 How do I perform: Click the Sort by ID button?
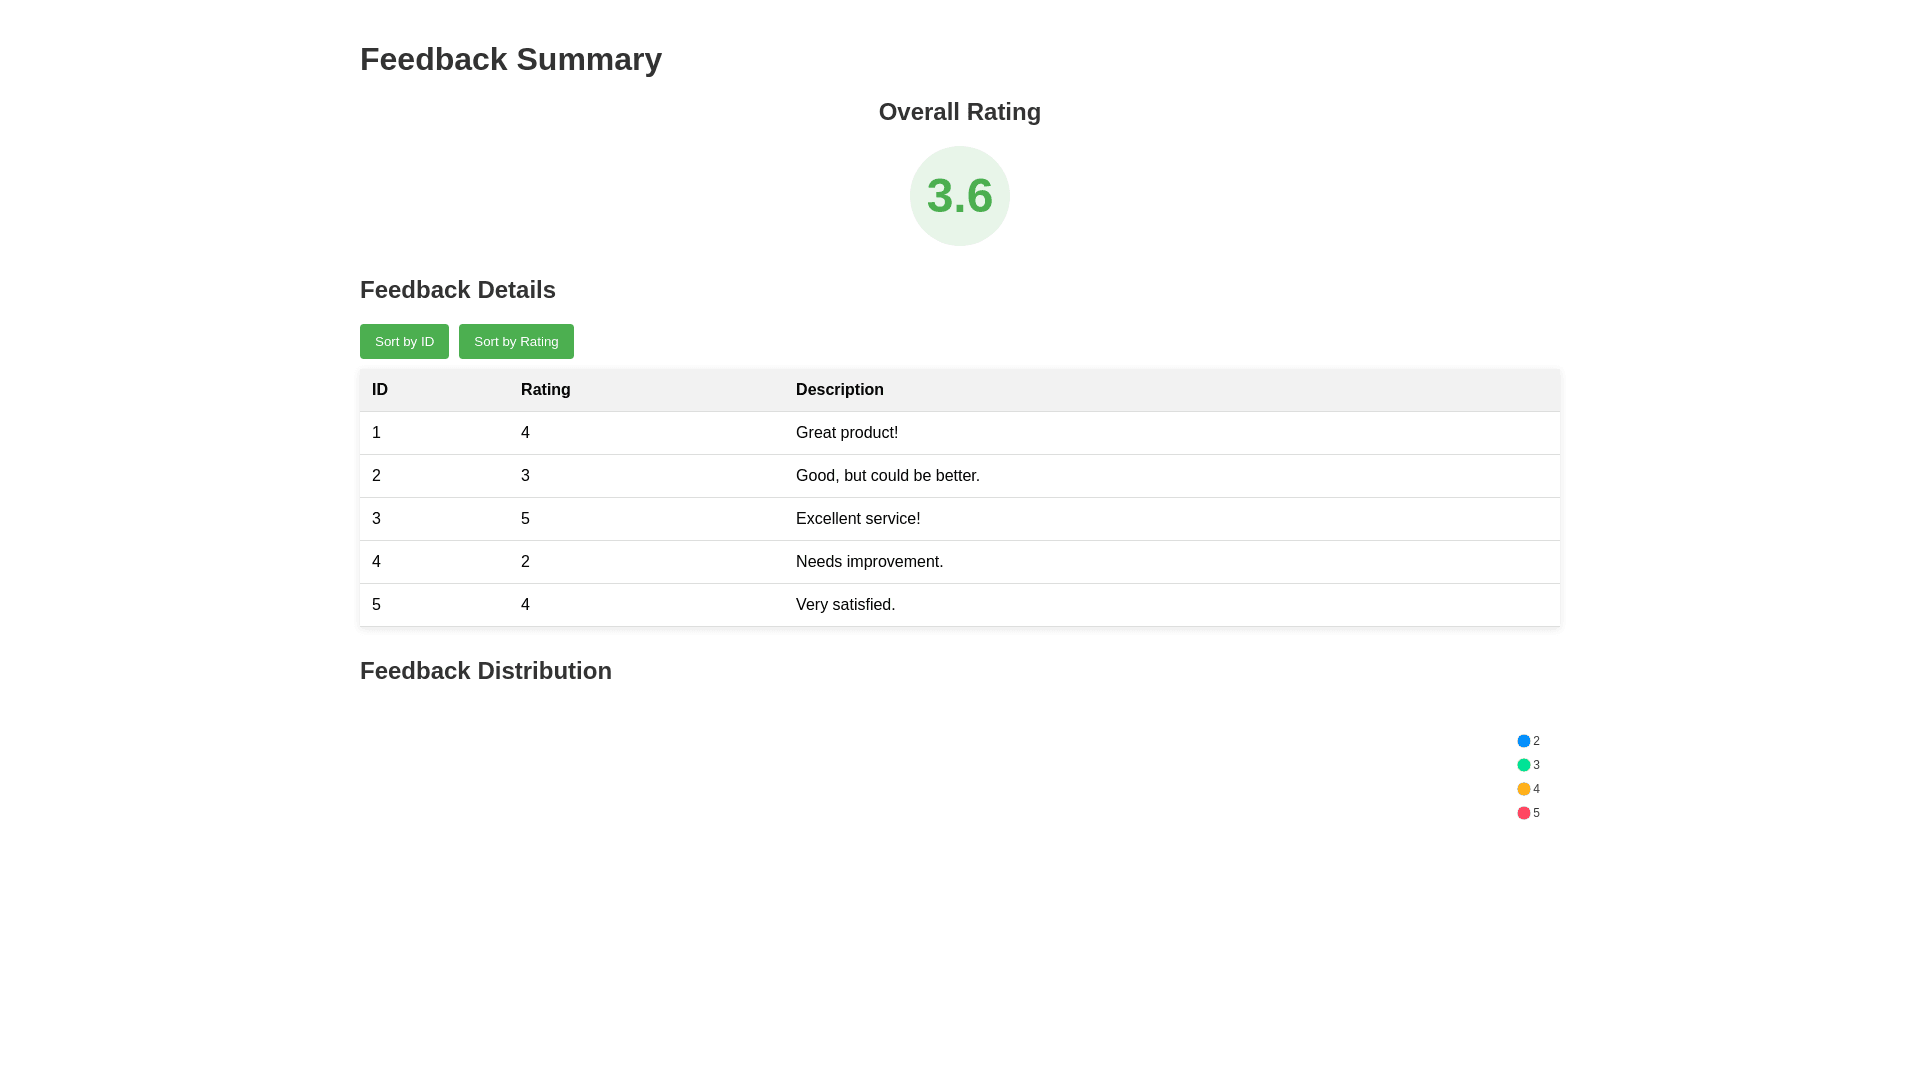coord(404,341)
